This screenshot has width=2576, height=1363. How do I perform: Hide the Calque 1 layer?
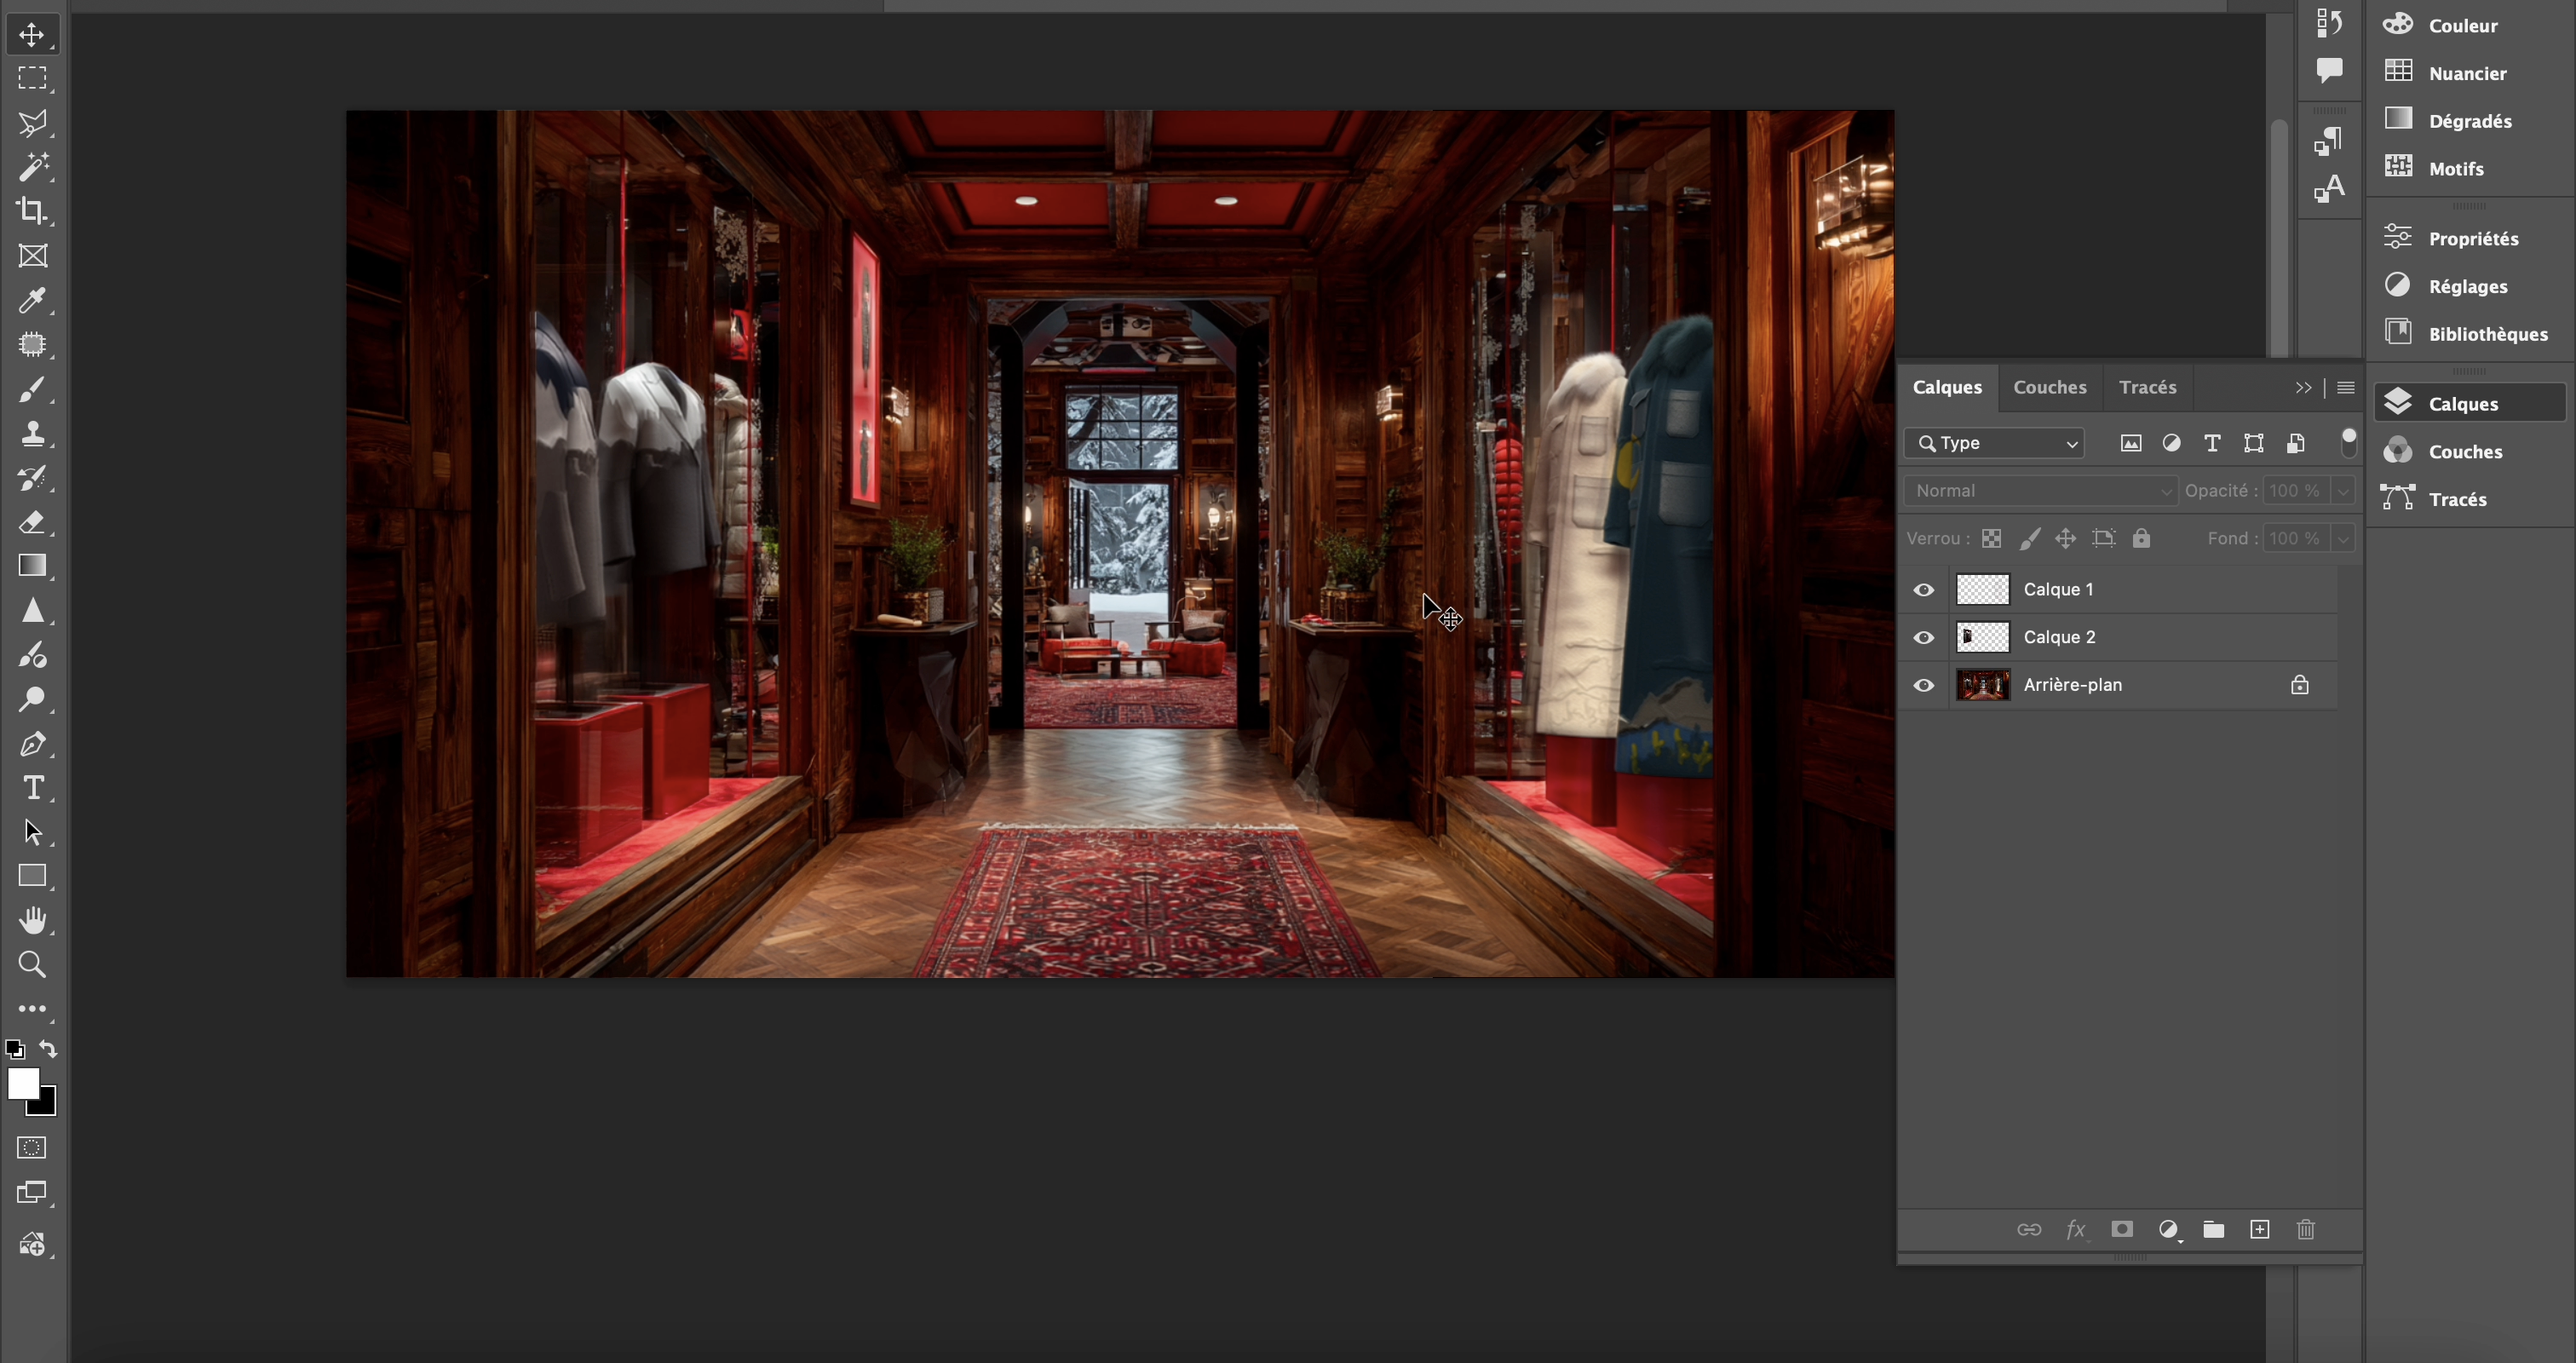(1923, 590)
